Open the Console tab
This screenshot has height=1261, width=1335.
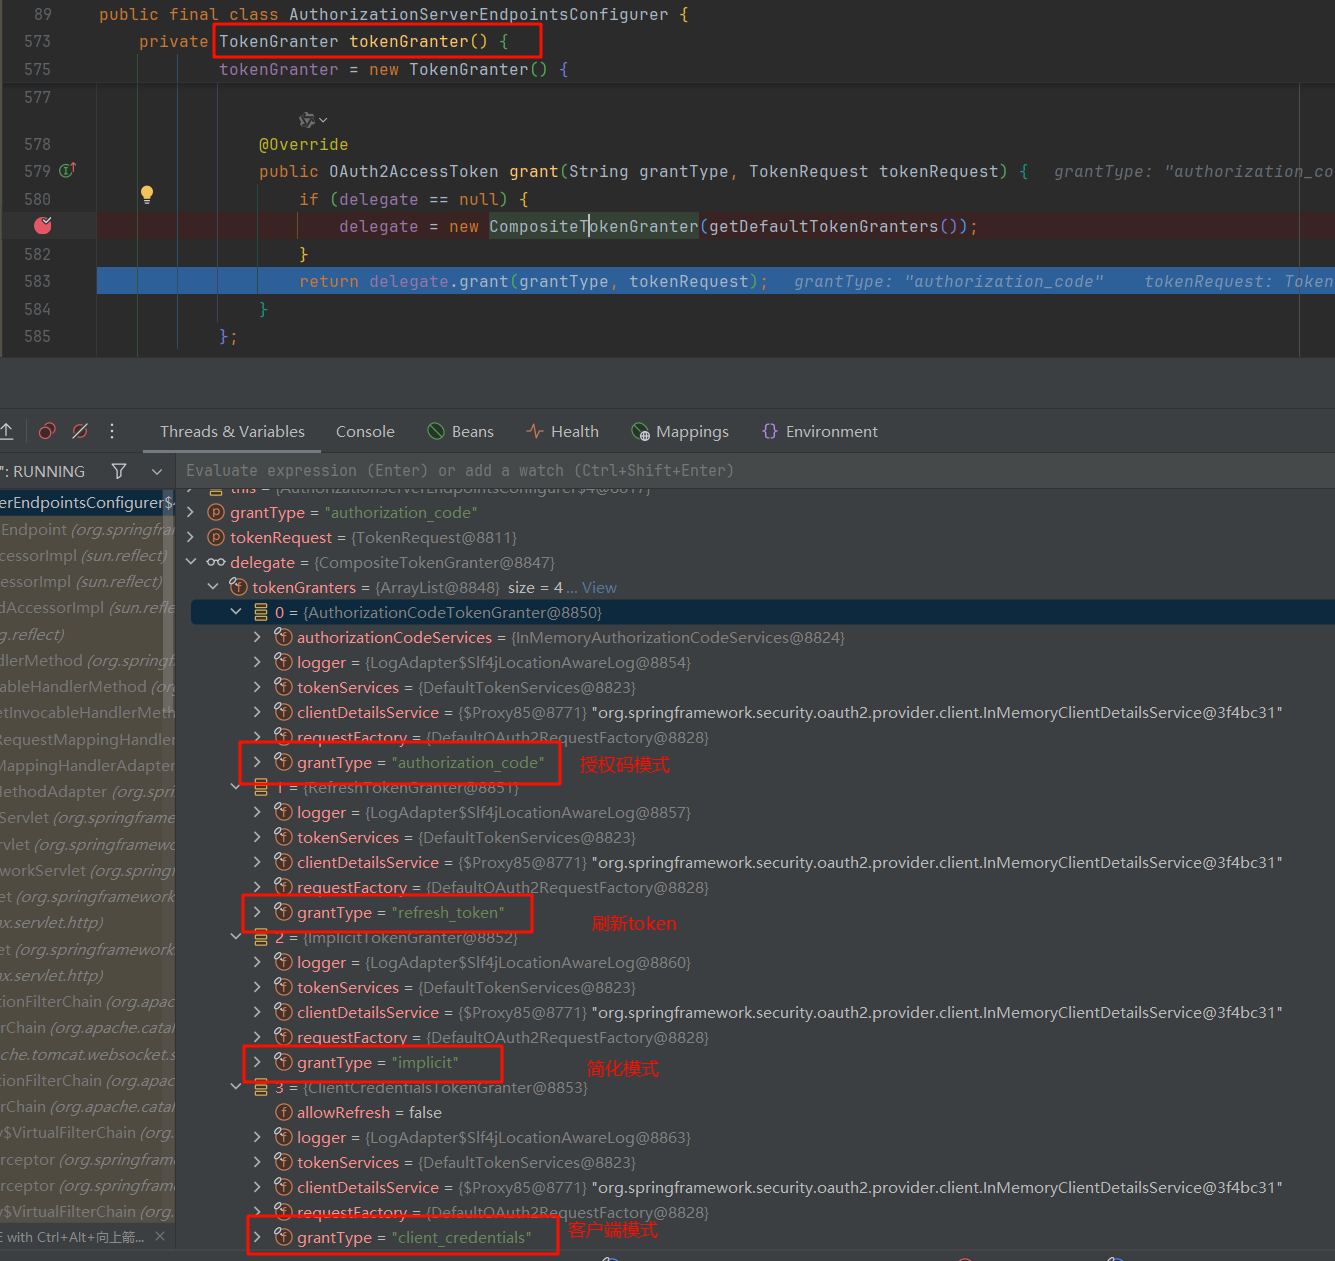click(x=365, y=431)
